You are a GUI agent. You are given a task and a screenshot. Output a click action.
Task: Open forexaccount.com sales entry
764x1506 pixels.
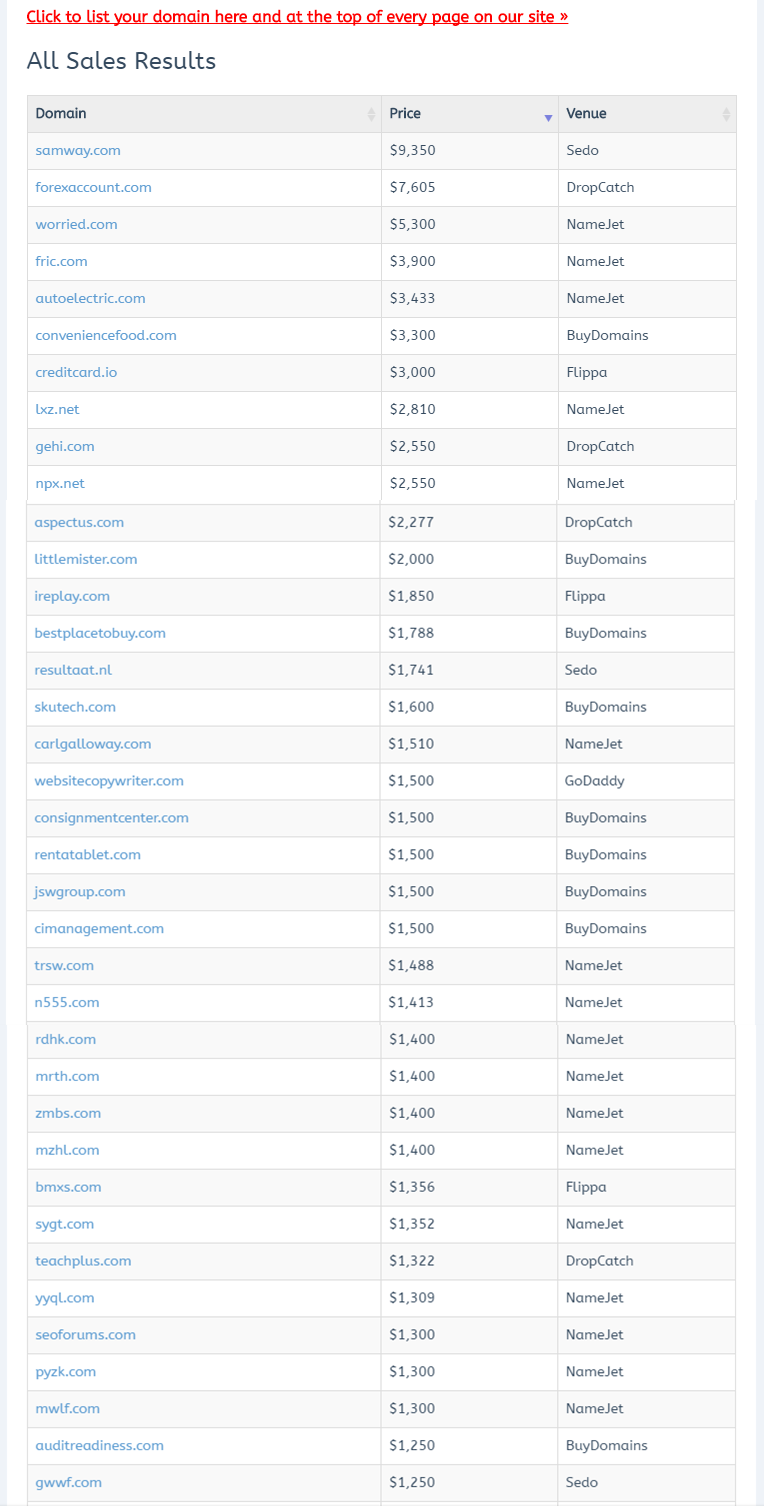point(93,187)
